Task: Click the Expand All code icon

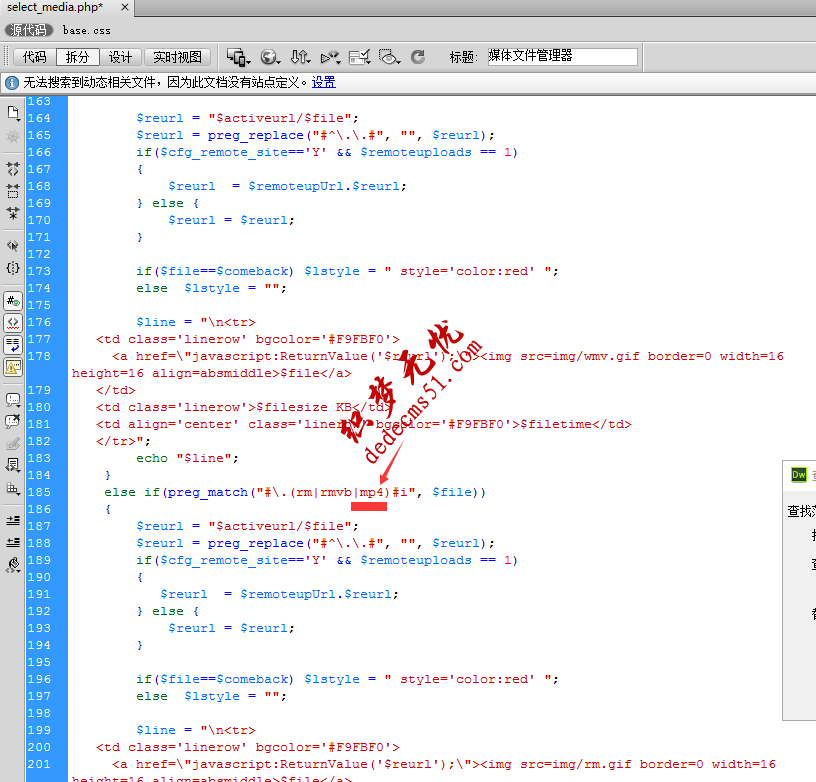Action: [13, 212]
